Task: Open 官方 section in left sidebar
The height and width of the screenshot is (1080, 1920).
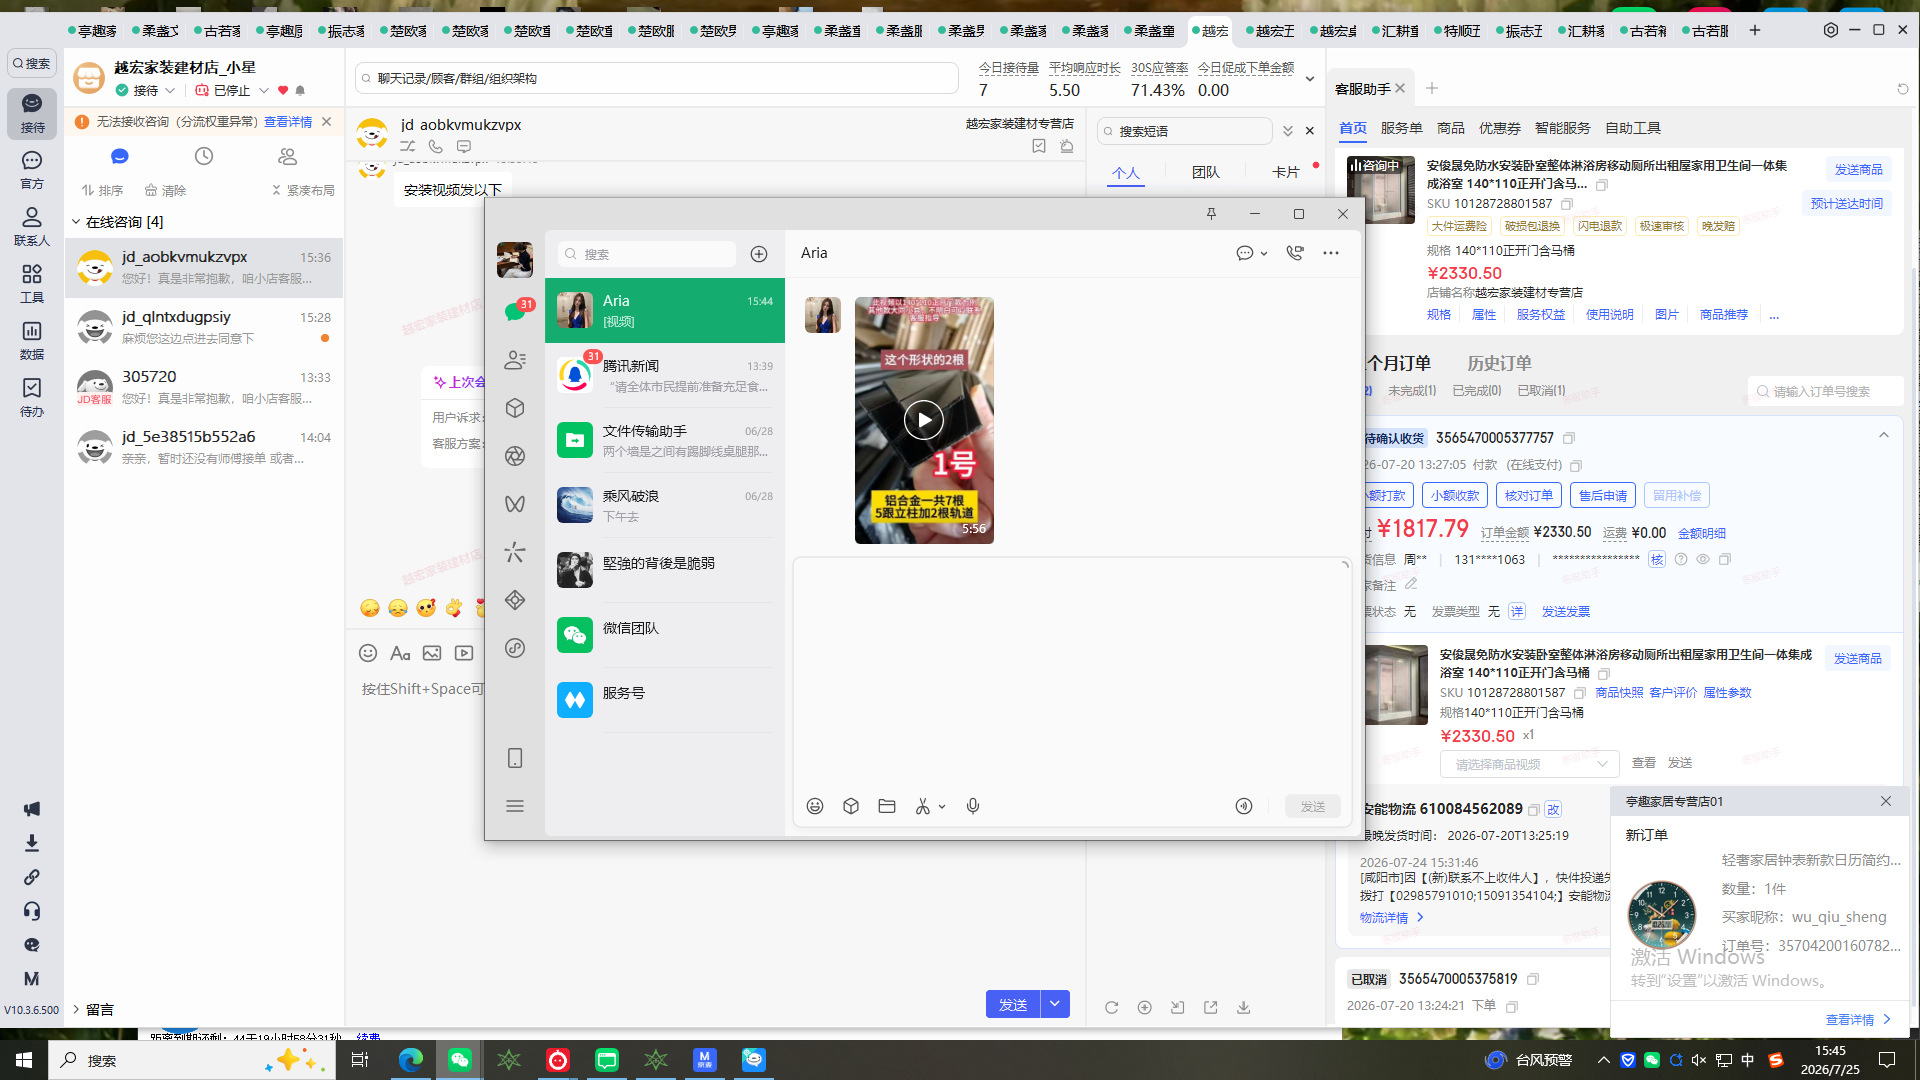Action: click(32, 169)
